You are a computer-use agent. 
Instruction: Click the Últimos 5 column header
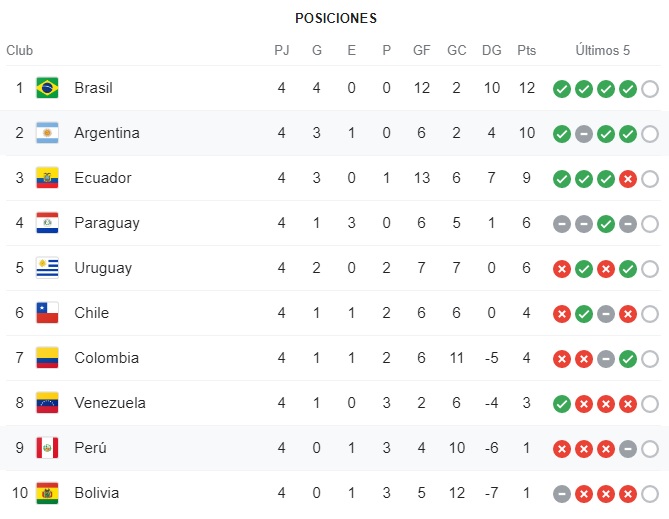tap(603, 50)
